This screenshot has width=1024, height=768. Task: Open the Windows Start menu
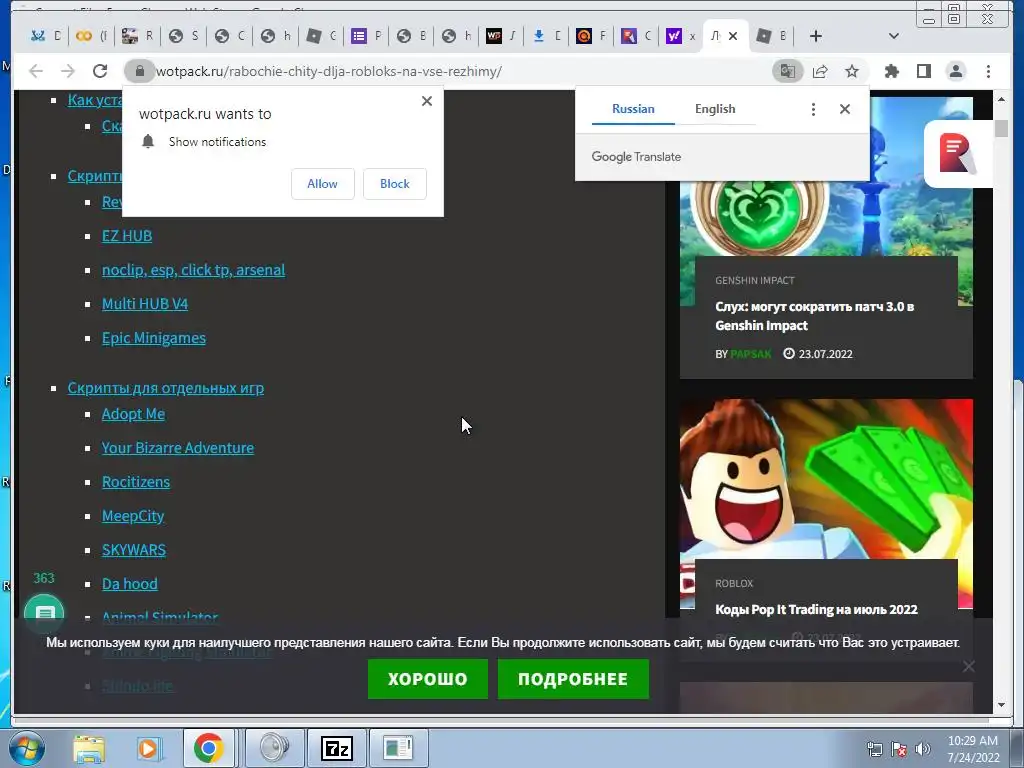point(27,748)
